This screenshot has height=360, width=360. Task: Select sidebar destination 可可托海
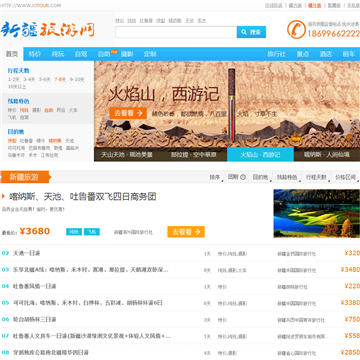(x=17, y=148)
